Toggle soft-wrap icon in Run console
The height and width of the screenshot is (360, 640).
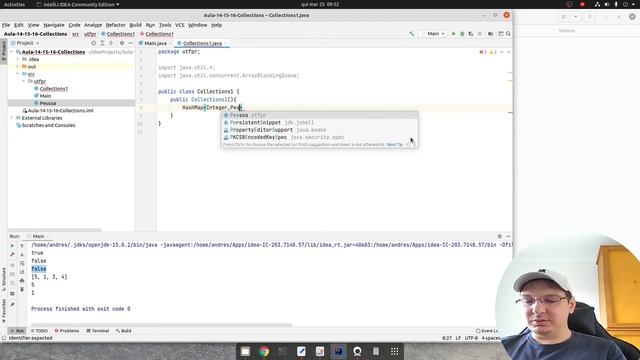[x=22, y=263]
